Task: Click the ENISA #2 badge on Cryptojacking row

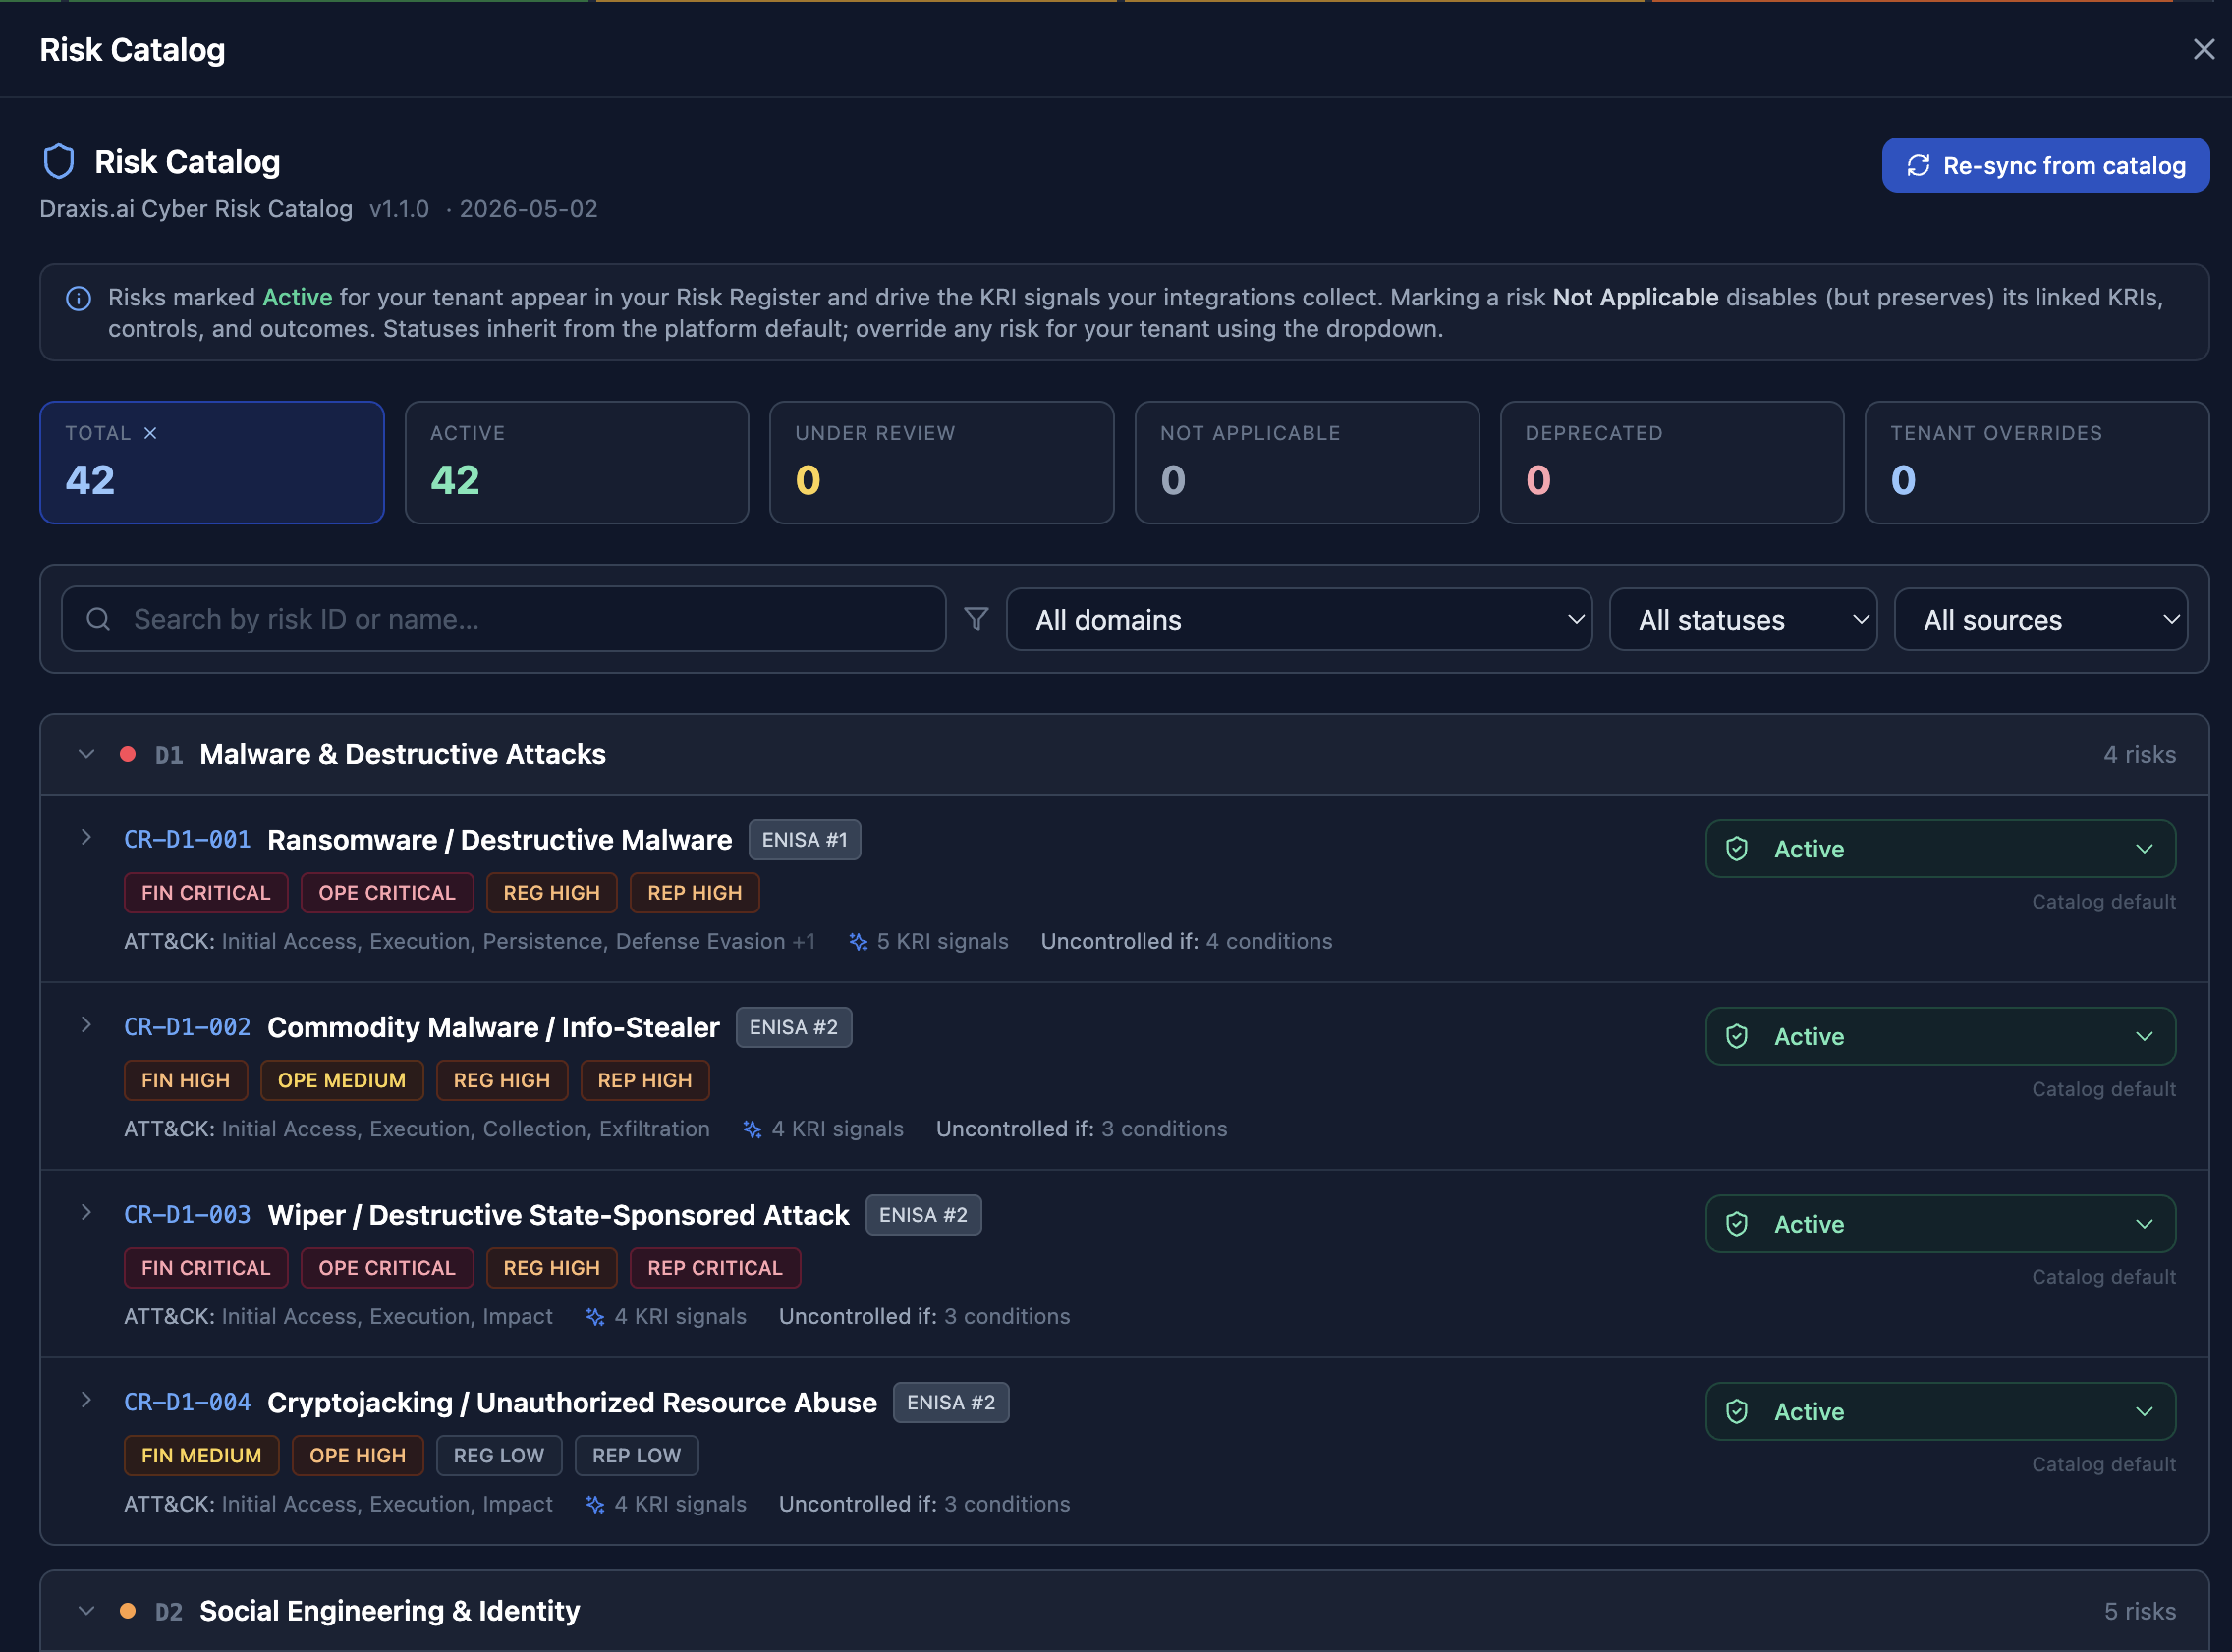Action: [951, 1402]
